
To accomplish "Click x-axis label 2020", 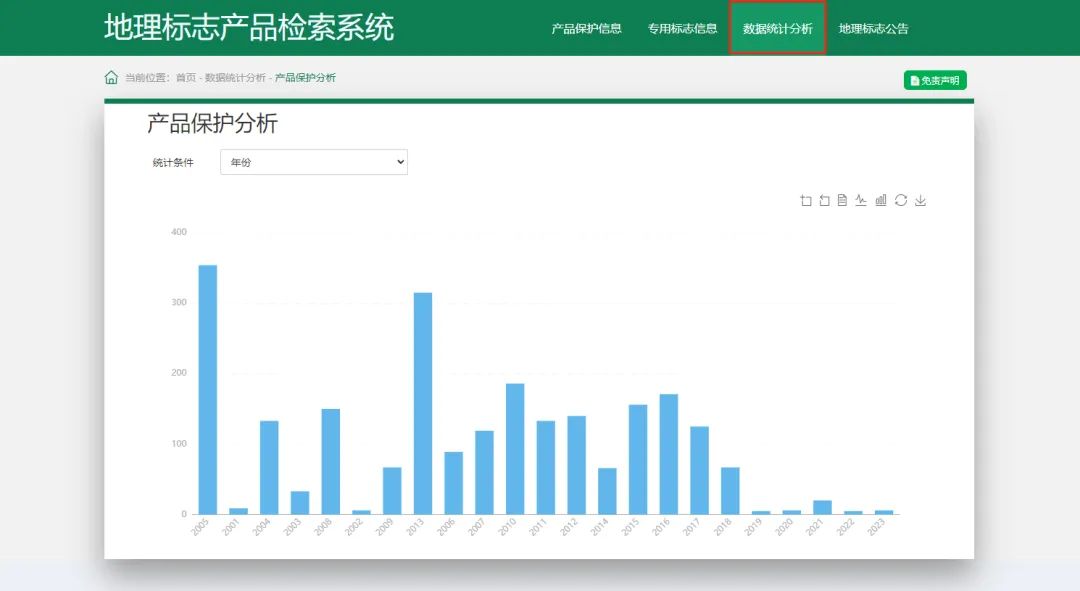I will tap(783, 528).
